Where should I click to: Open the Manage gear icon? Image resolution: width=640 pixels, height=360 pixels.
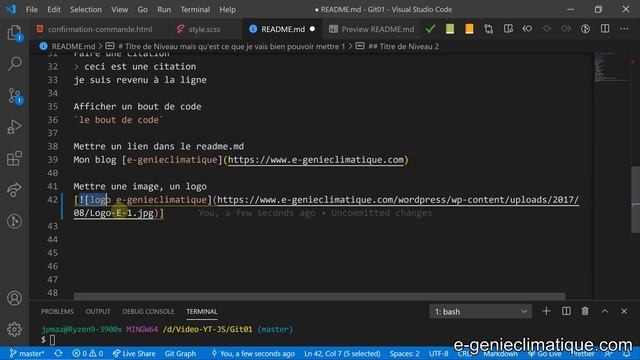pyautogui.click(x=15, y=329)
